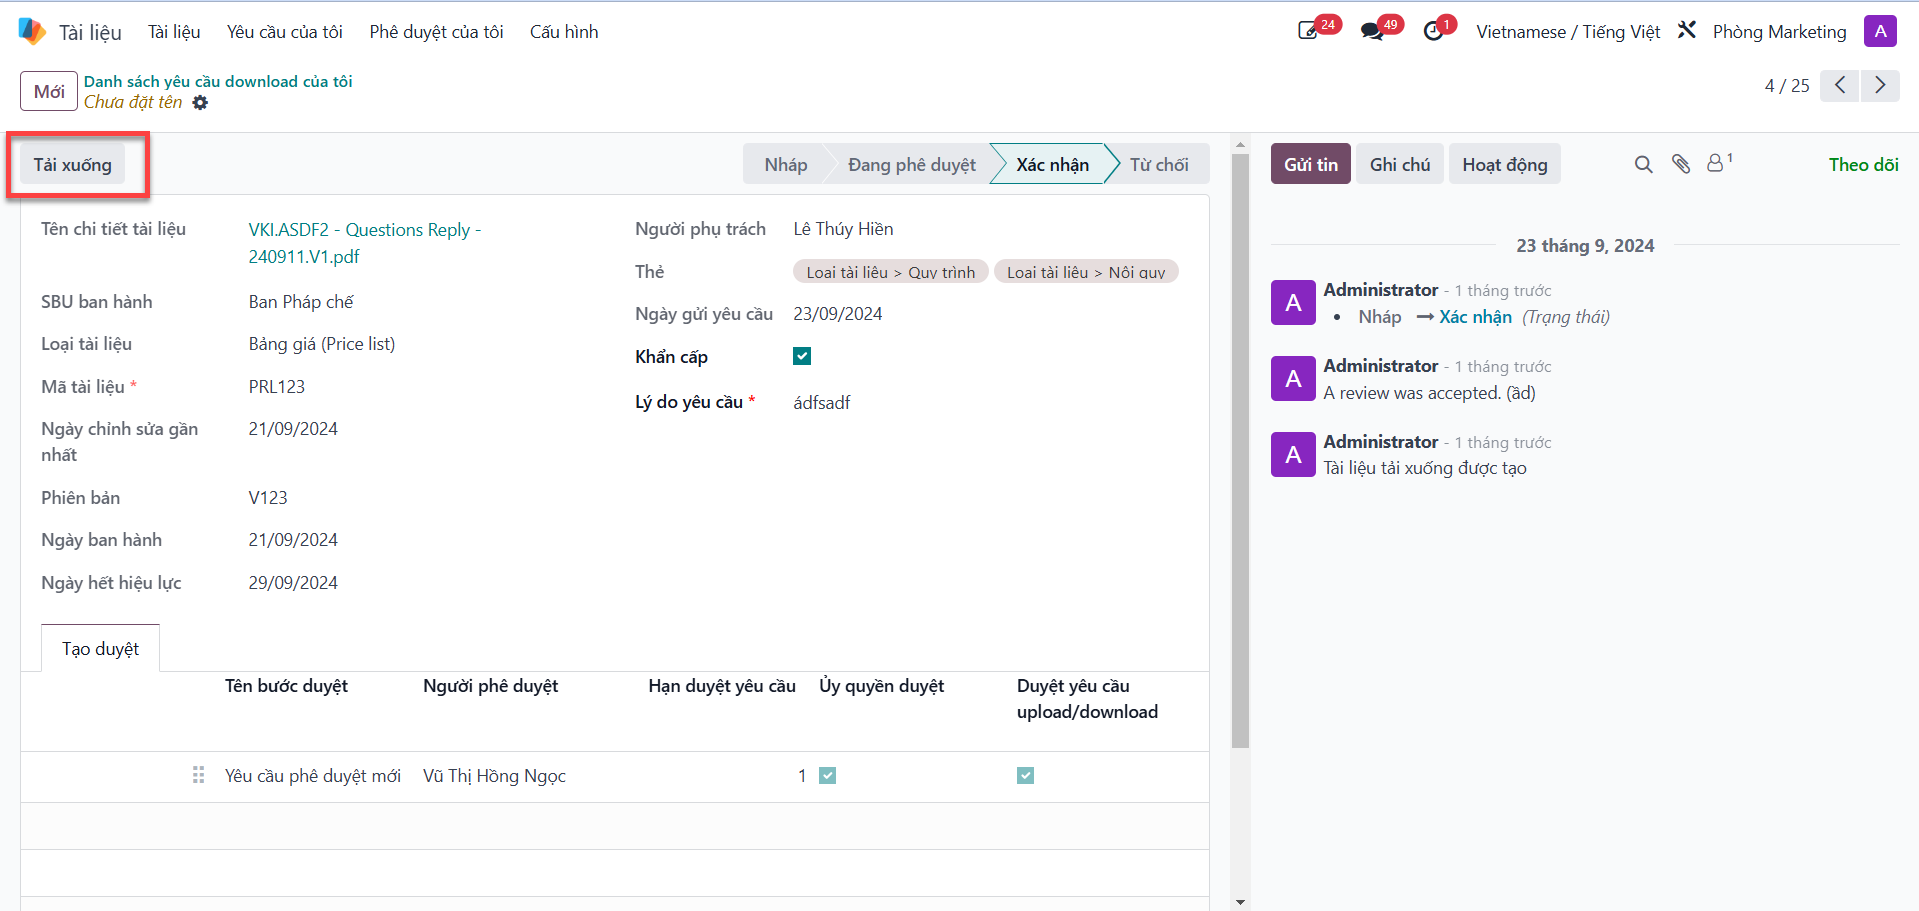This screenshot has width=1919, height=911.
Task: Click Administrator avatar on review accepted message
Action: 1293,379
